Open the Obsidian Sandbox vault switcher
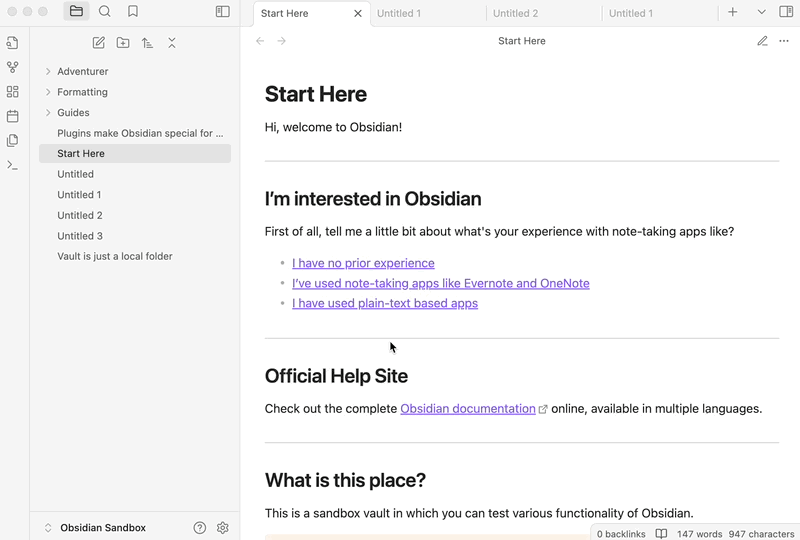 pos(95,528)
